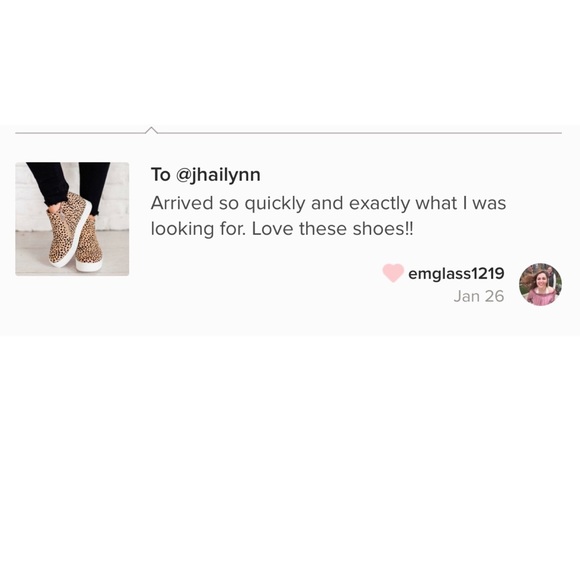
Task: Click the "Love these shoes!!" text line
Action: [x=333, y=229]
